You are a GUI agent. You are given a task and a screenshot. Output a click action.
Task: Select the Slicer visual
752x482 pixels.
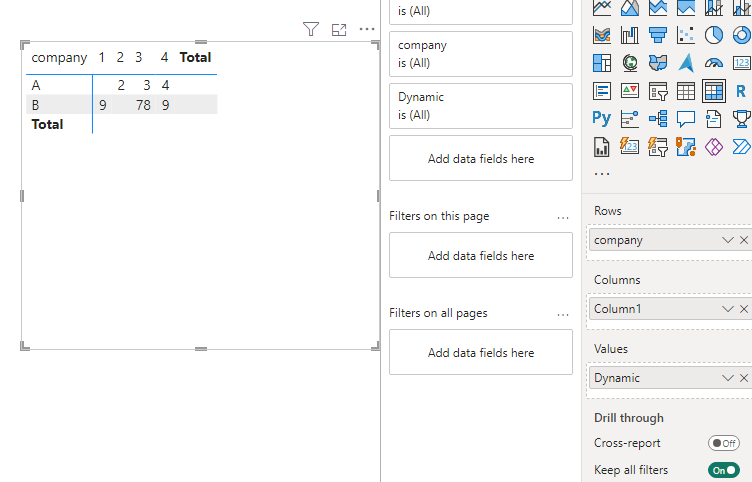pos(658,91)
